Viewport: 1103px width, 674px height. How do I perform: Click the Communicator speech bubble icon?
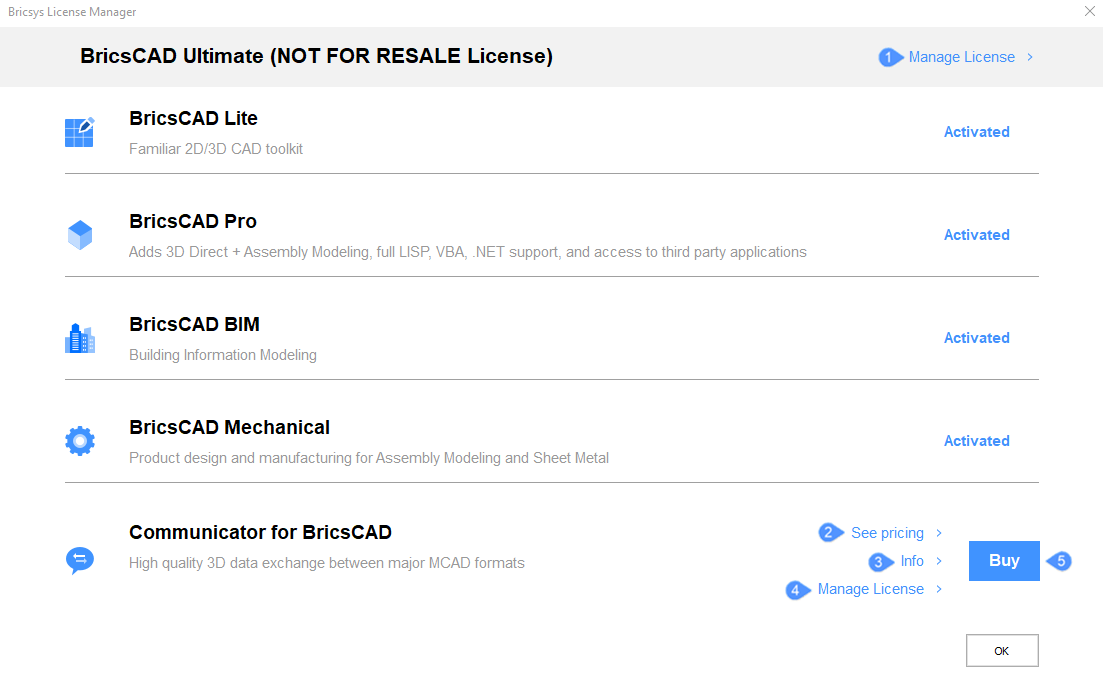tap(79, 560)
